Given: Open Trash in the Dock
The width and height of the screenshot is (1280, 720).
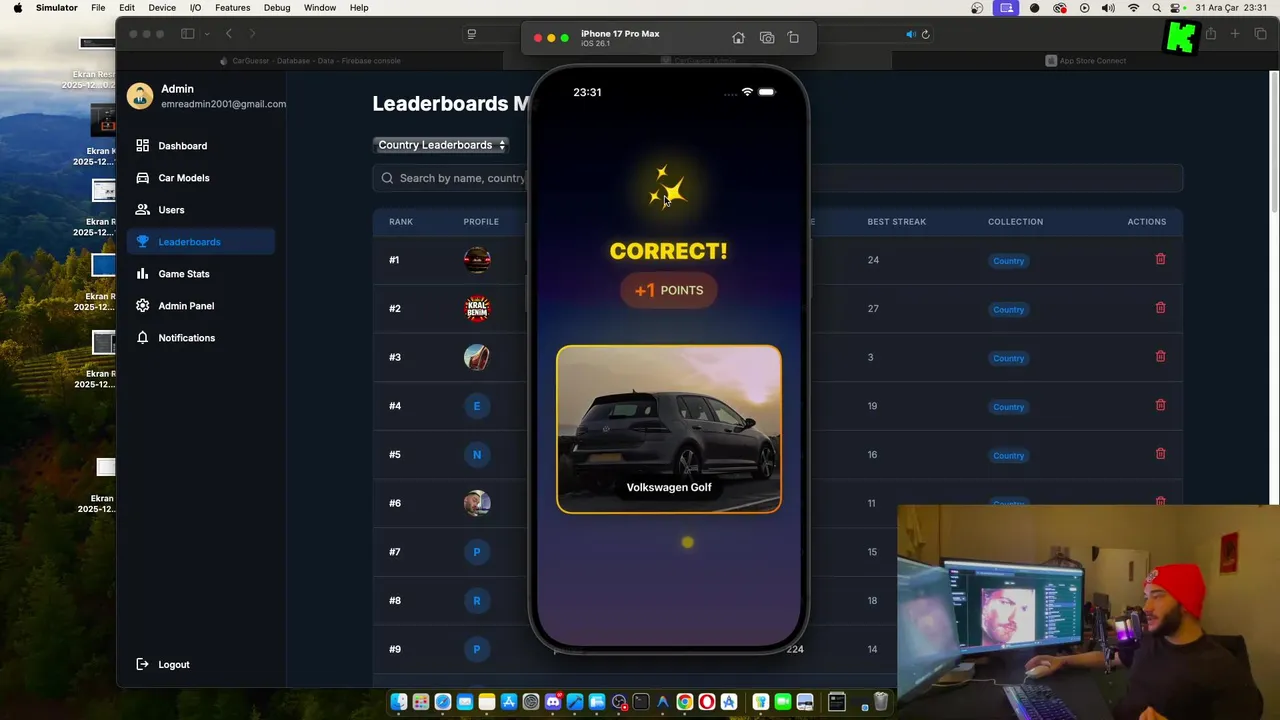Looking at the screenshot, I should (x=881, y=702).
